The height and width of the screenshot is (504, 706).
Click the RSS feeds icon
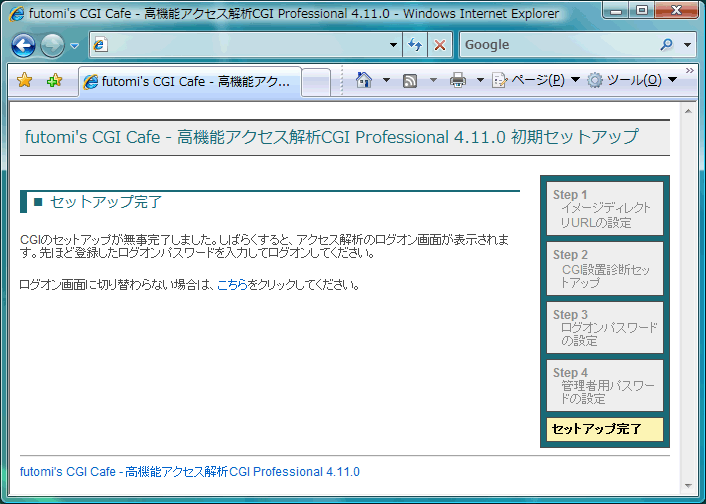(x=410, y=81)
